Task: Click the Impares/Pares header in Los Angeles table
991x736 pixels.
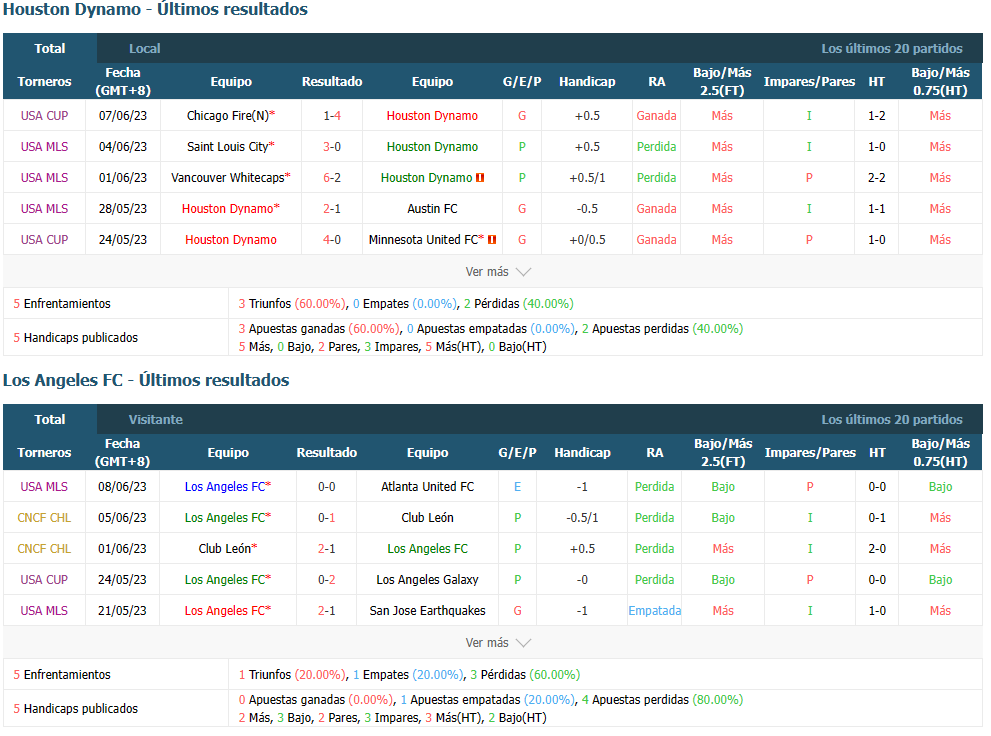Action: coord(810,452)
